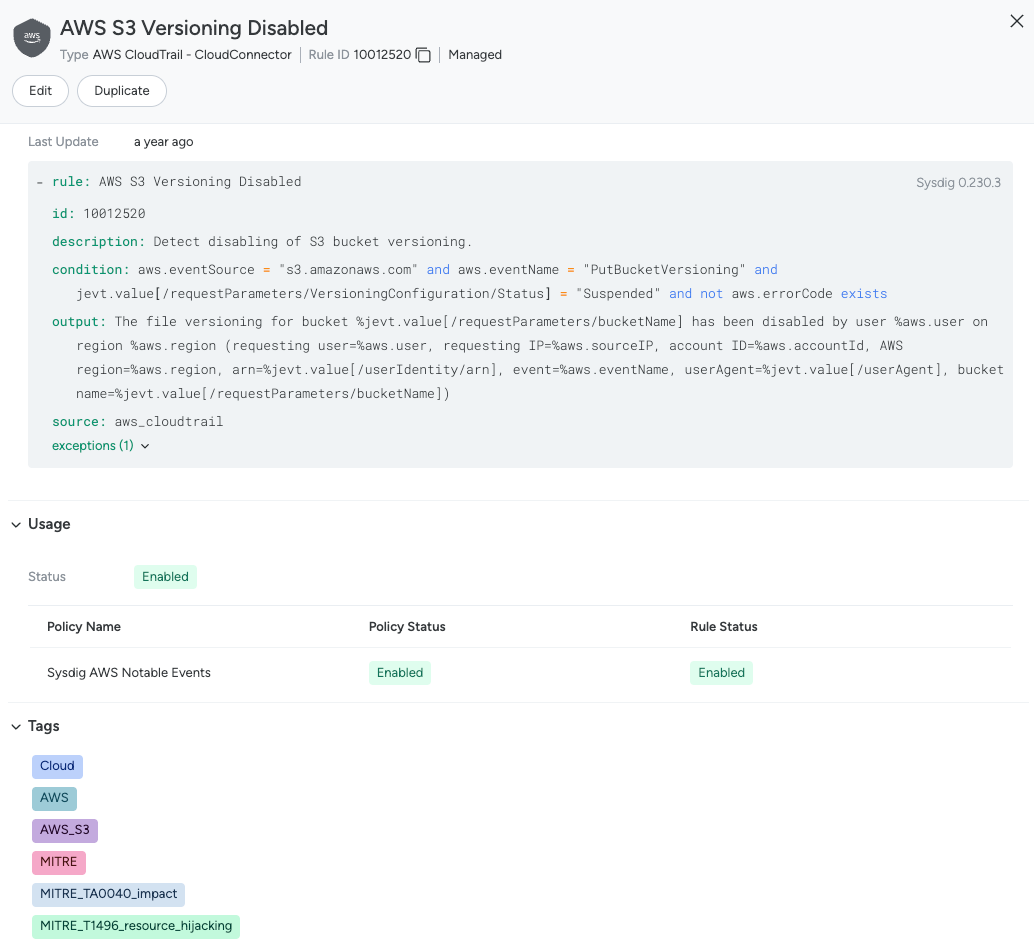Select the MITRE tag
The image size is (1034, 947).
click(59, 862)
